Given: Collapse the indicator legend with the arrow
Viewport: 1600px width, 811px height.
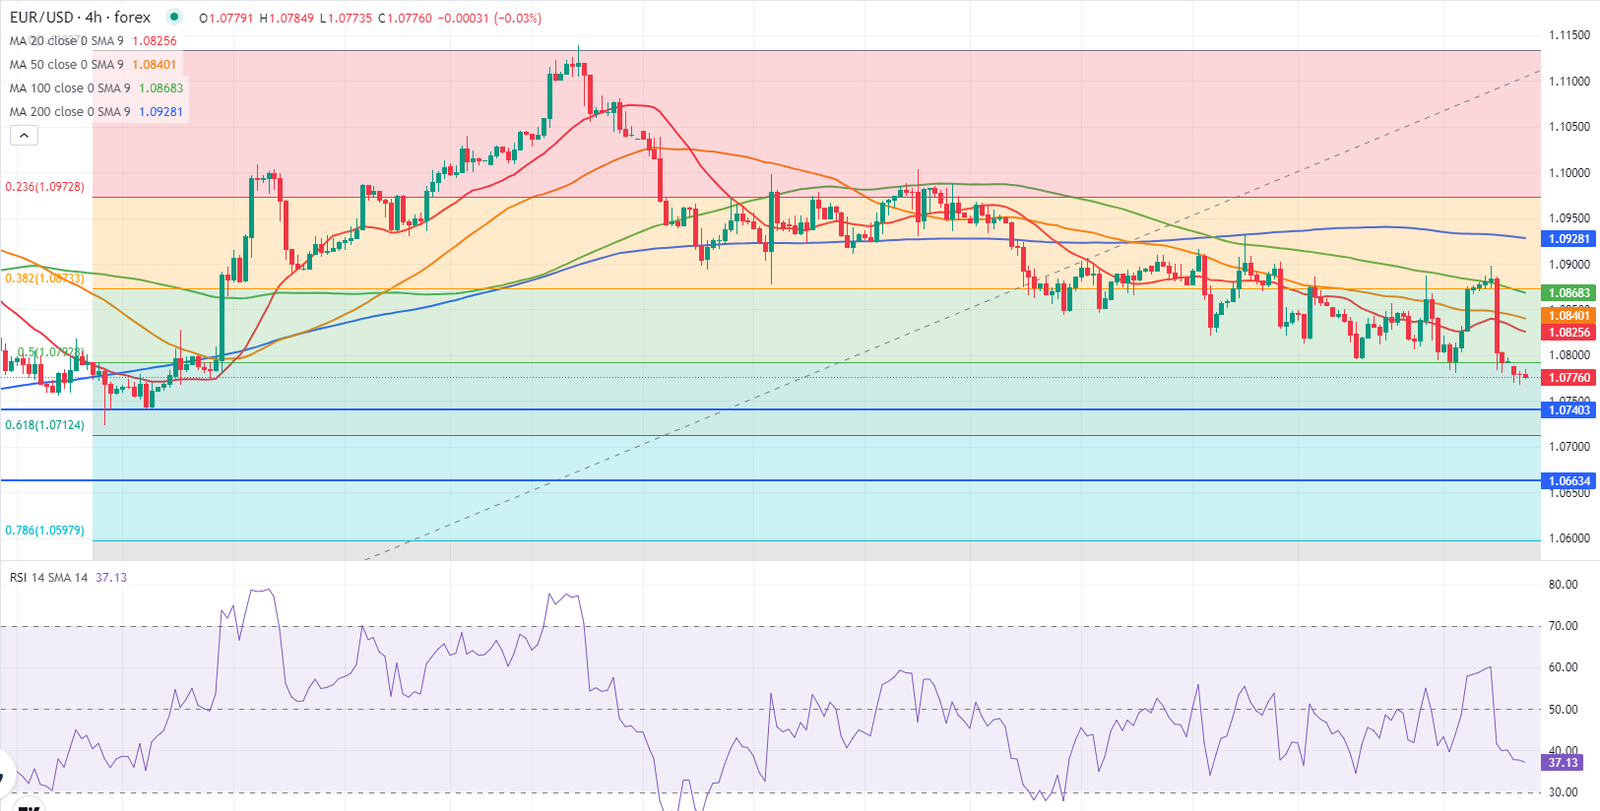Looking at the screenshot, I should pyautogui.click(x=23, y=135).
